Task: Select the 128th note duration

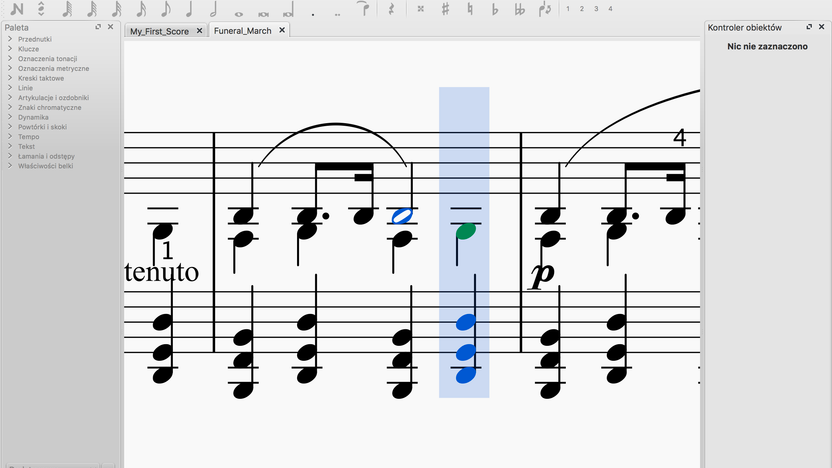Action: tap(67, 8)
